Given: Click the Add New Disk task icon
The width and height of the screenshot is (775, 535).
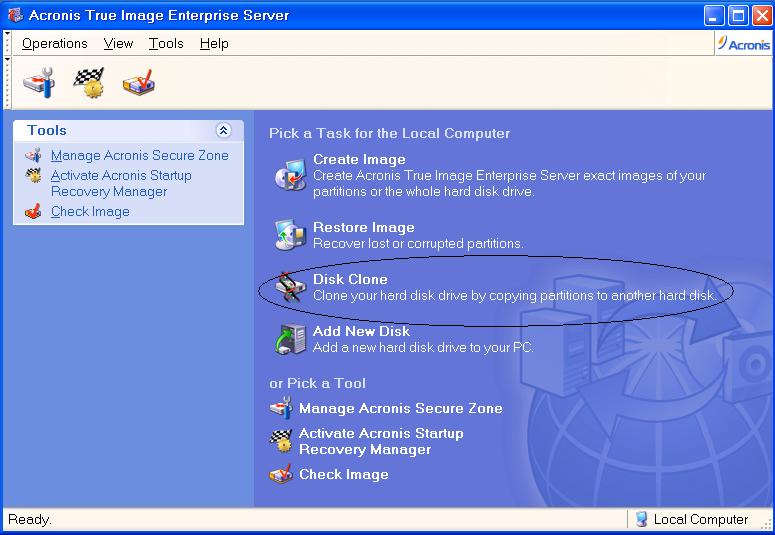Looking at the screenshot, I should coord(291,339).
